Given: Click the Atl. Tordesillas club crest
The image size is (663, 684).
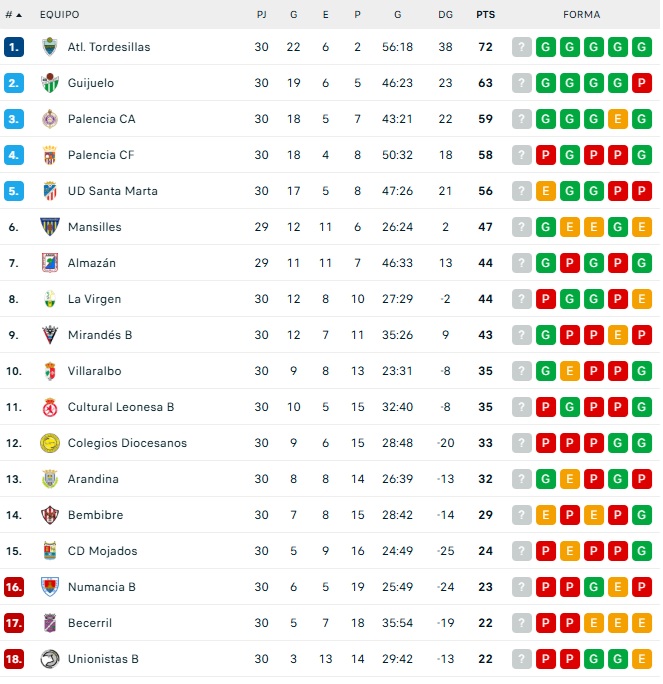Looking at the screenshot, I should 49,47.
